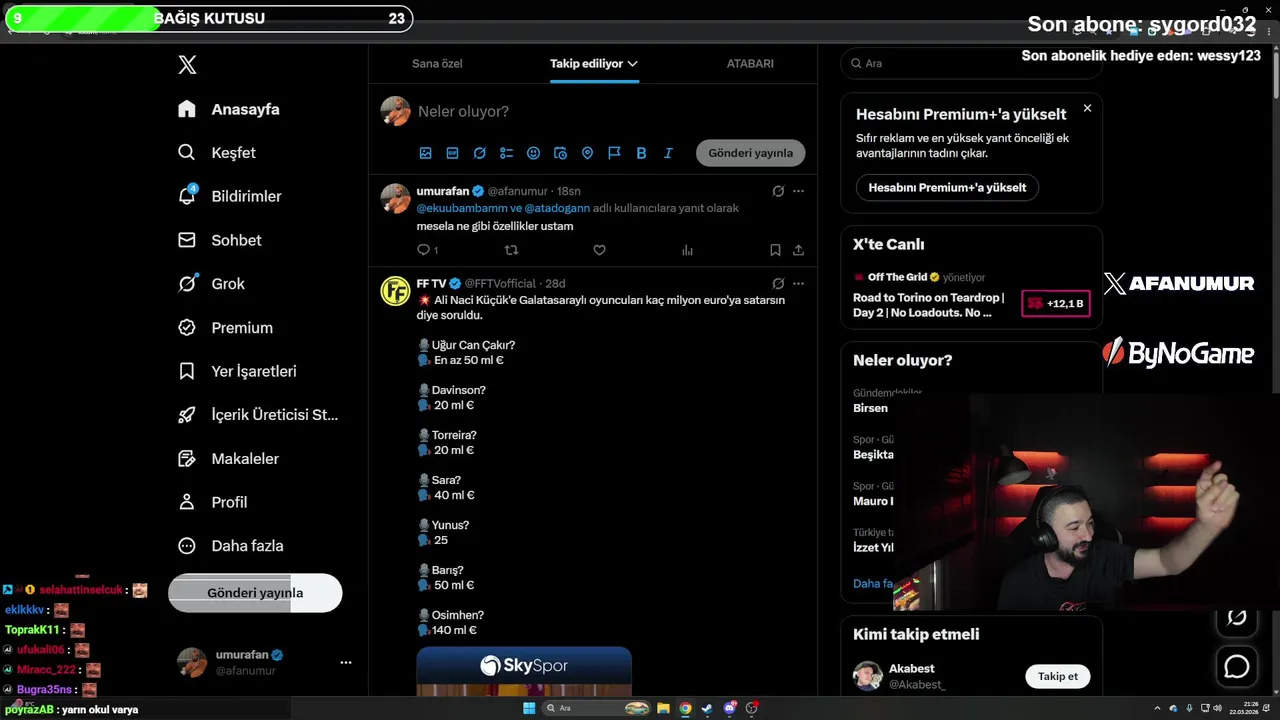Open the Sohbet messages page
This screenshot has width=1280, height=720.
220,240
